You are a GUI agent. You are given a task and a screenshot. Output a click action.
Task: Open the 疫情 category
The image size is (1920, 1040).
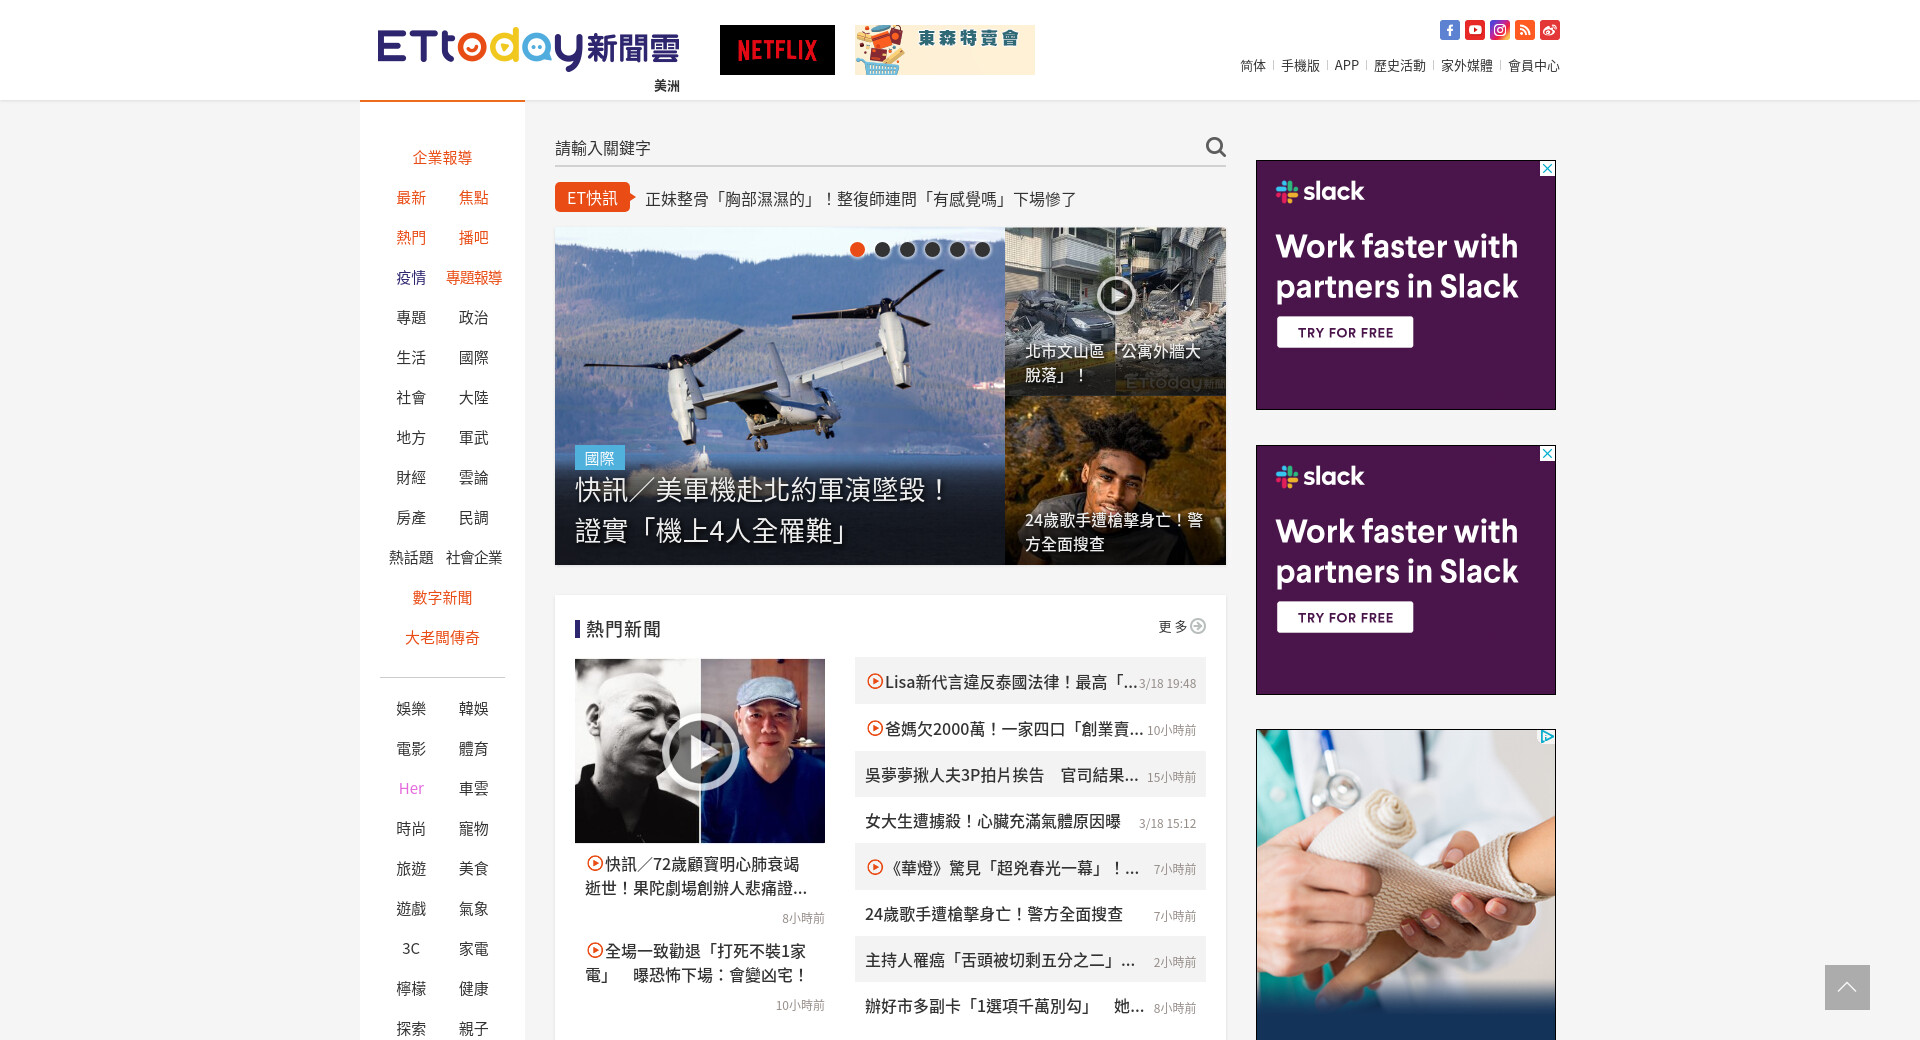pos(411,278)
